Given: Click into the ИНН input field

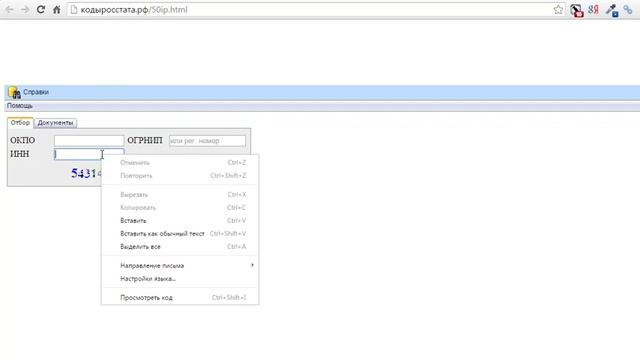Looking at the screenshot, I should click(x=89, y=154).
